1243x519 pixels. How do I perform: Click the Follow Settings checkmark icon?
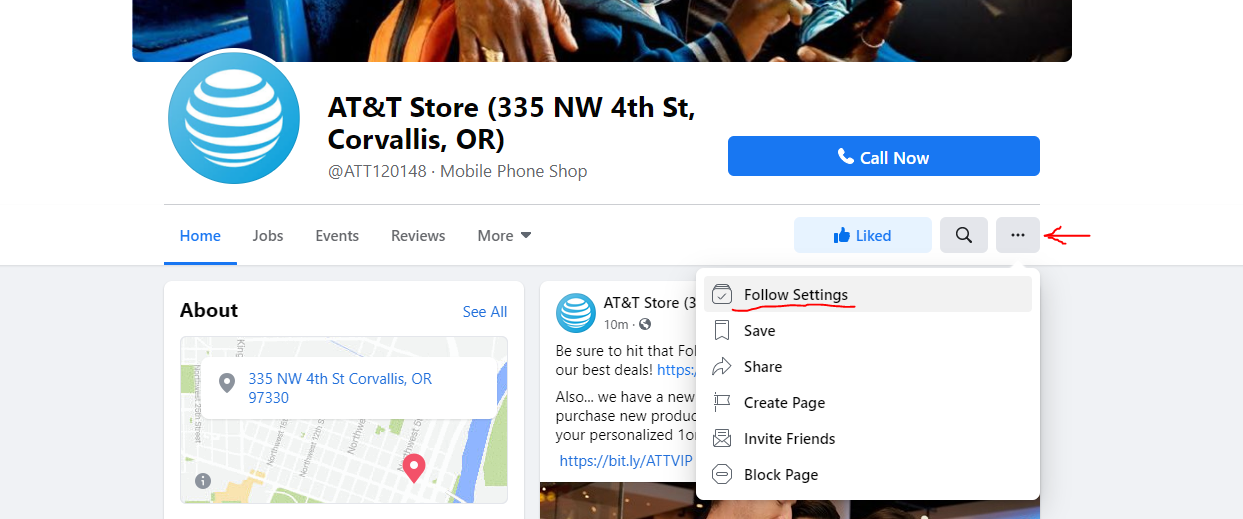[722, 295]
